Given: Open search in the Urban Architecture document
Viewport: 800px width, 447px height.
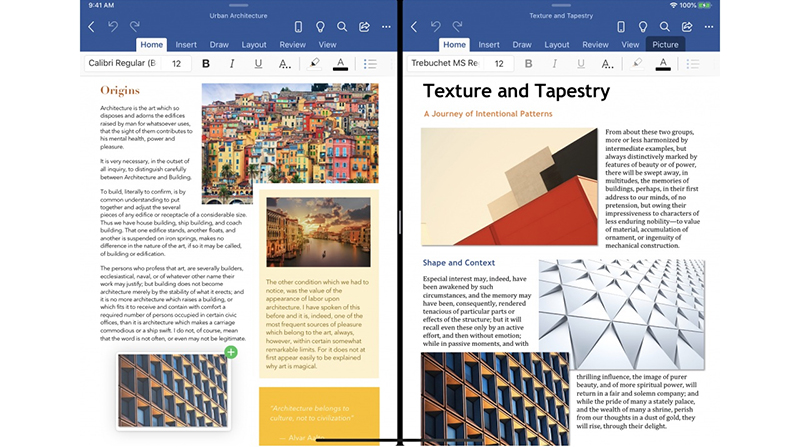Looking at the screenshot, I should tap(342, 27).
